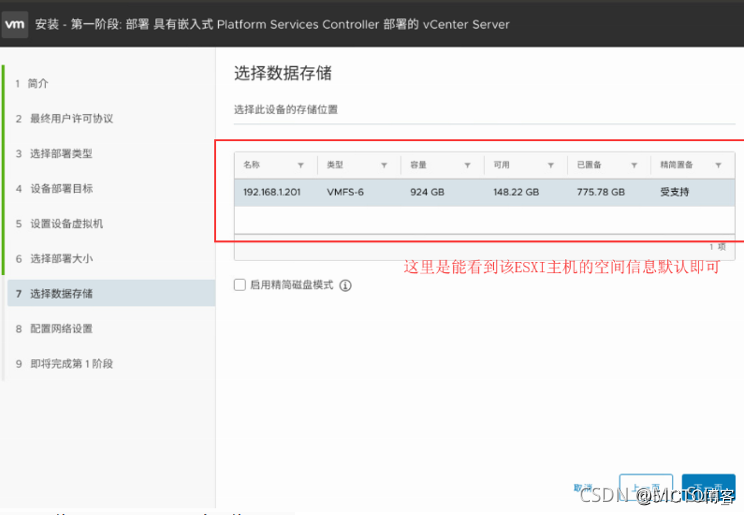Go to step 5 设置设备虚拟机
Viewport: 745px width, 515px height.
point(59,224)
